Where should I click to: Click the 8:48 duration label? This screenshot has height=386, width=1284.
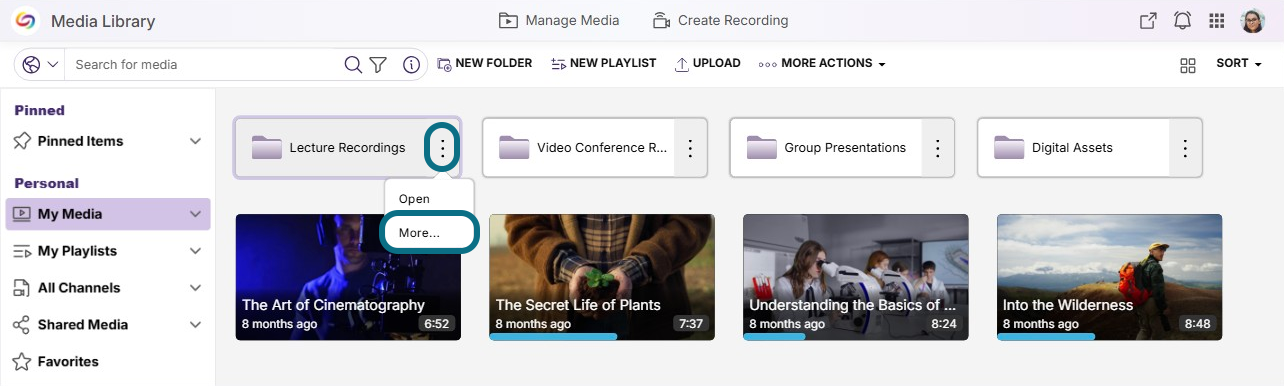(1197, 324)
